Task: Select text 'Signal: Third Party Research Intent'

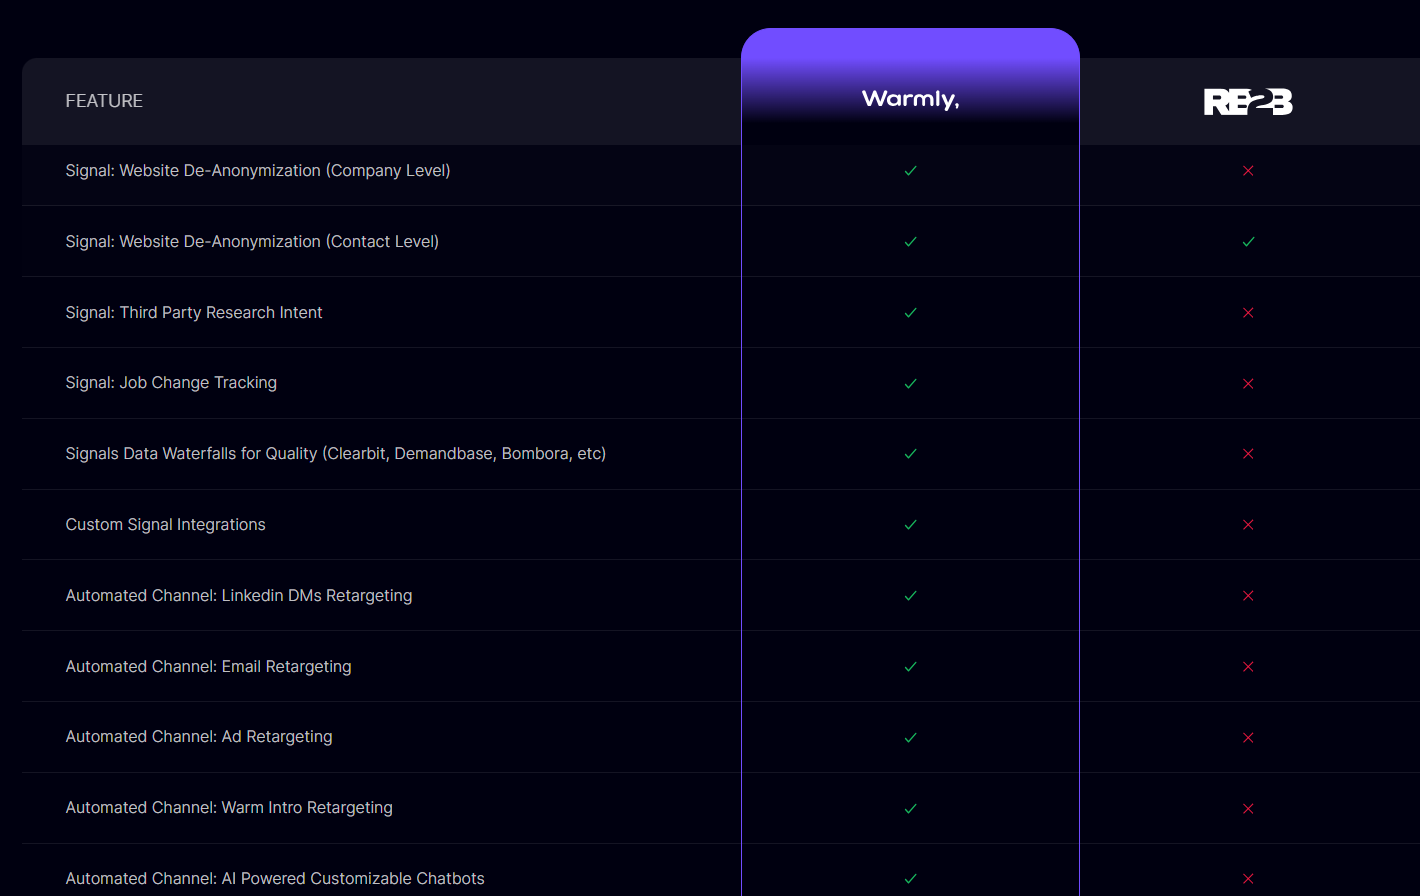Action: pyautogui.click(x=194, y=312)
